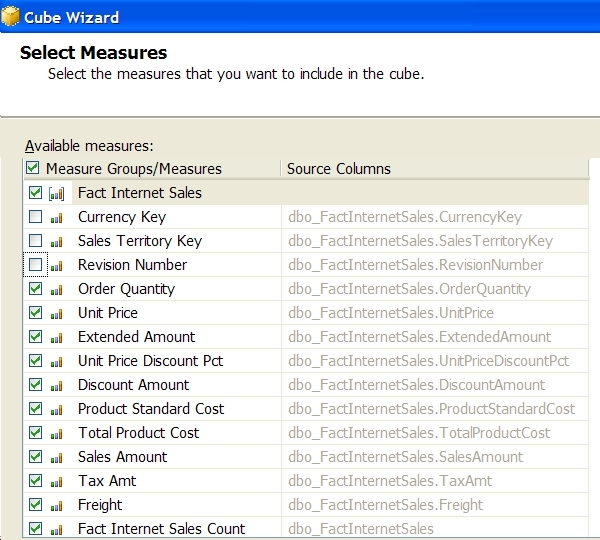Select the Extended Amount measure name
Screen dimensions: 600x540
pos(137,337)
